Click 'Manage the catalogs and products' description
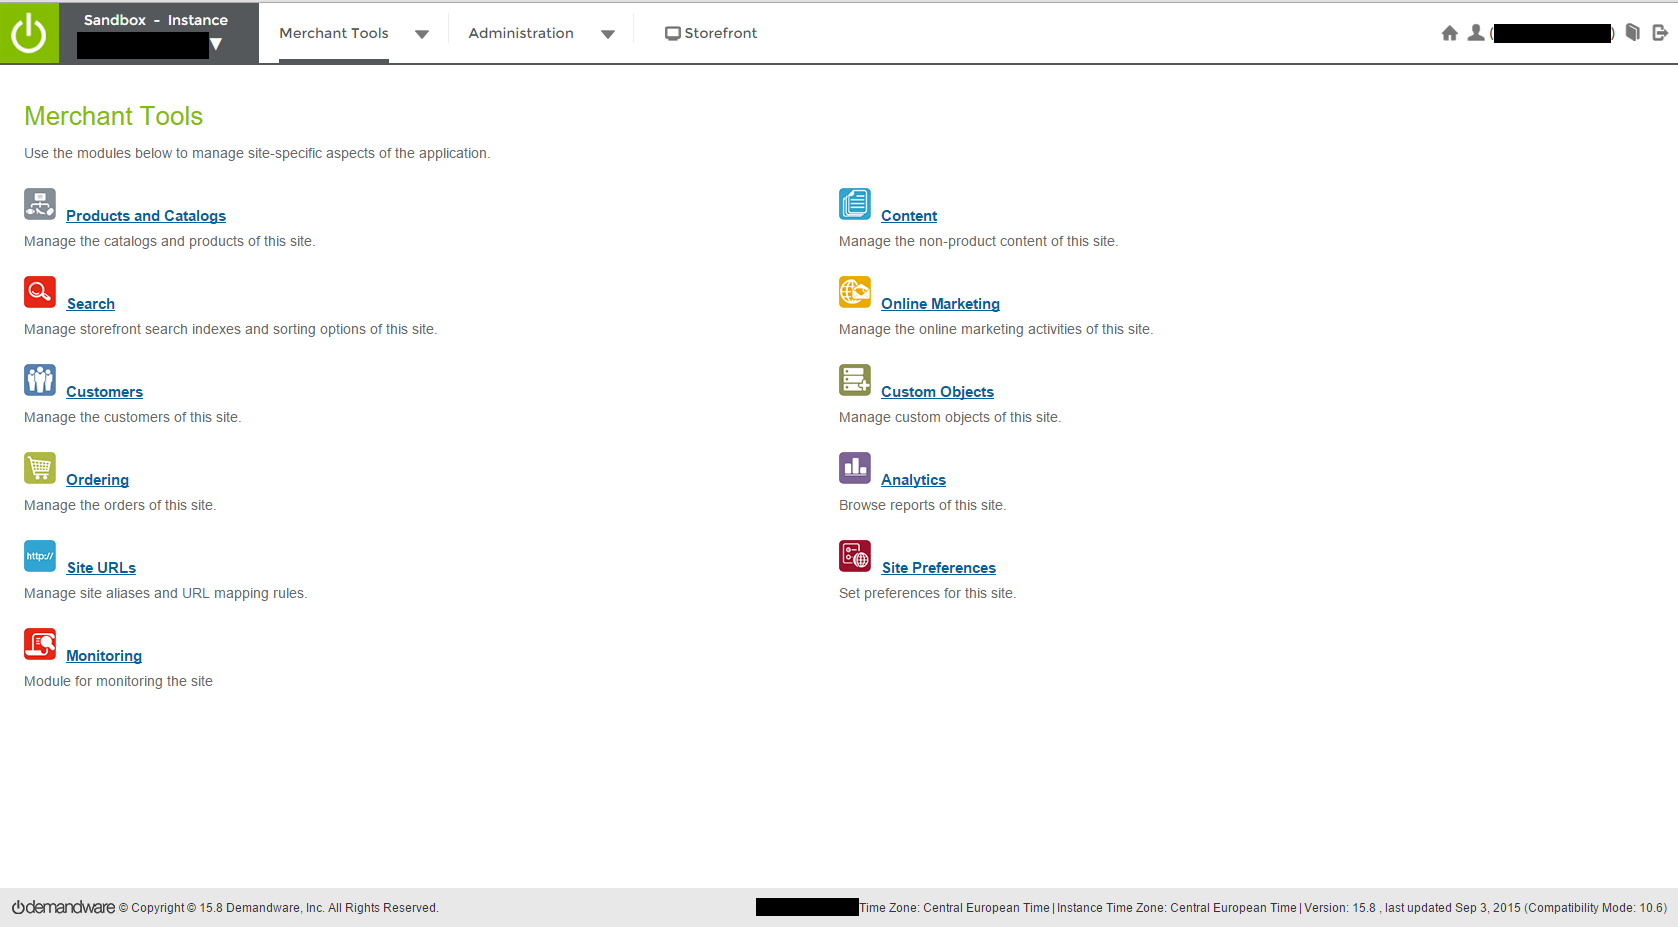 [x=169, y=241]
